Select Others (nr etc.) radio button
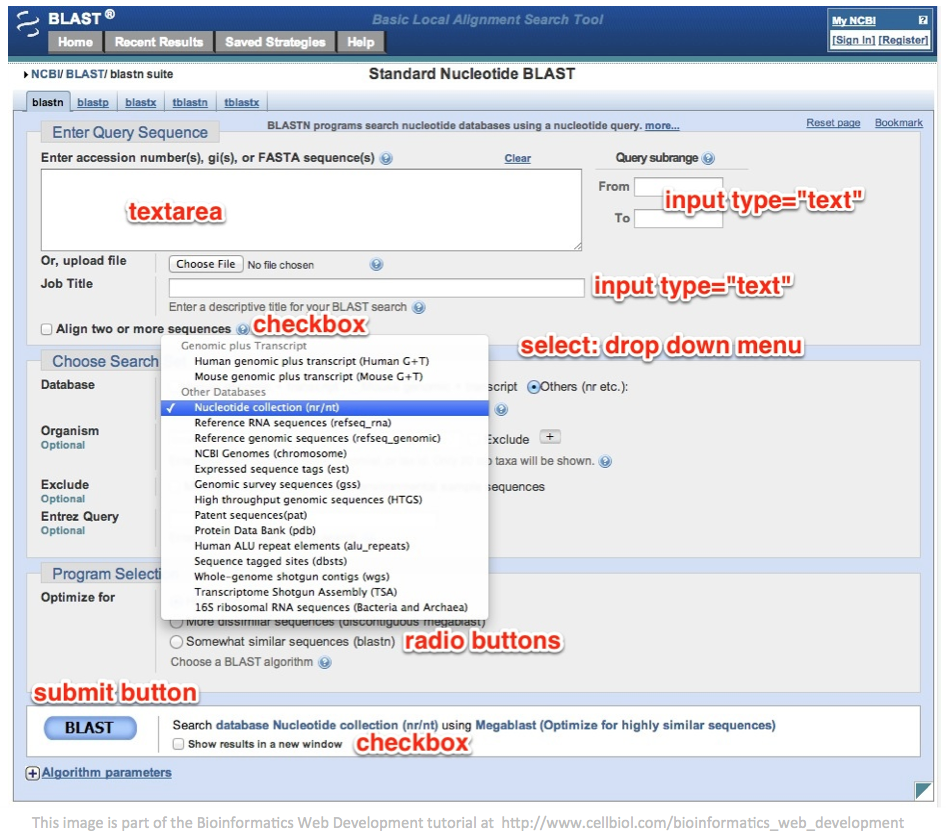 (x=533, y=387)
